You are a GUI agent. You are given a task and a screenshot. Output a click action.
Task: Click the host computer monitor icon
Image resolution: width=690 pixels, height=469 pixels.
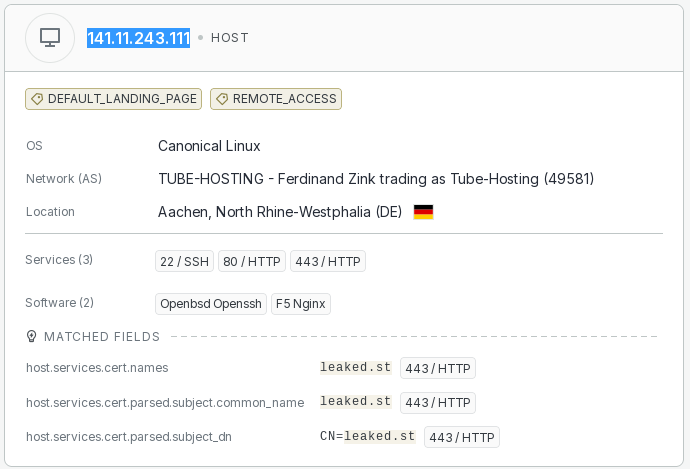tap(50, 38)
